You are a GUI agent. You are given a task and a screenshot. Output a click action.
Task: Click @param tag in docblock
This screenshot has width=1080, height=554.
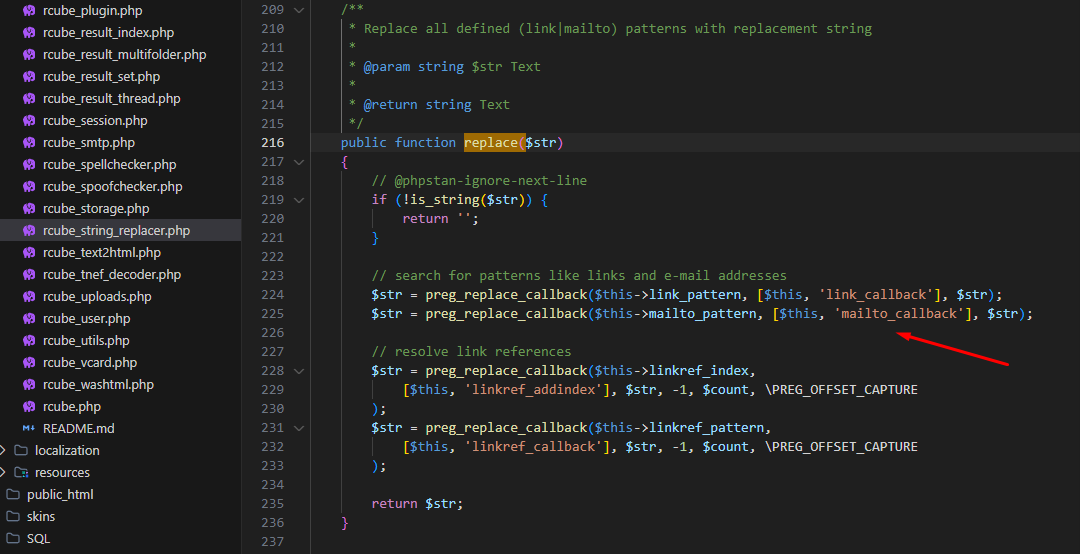point(386,67)
